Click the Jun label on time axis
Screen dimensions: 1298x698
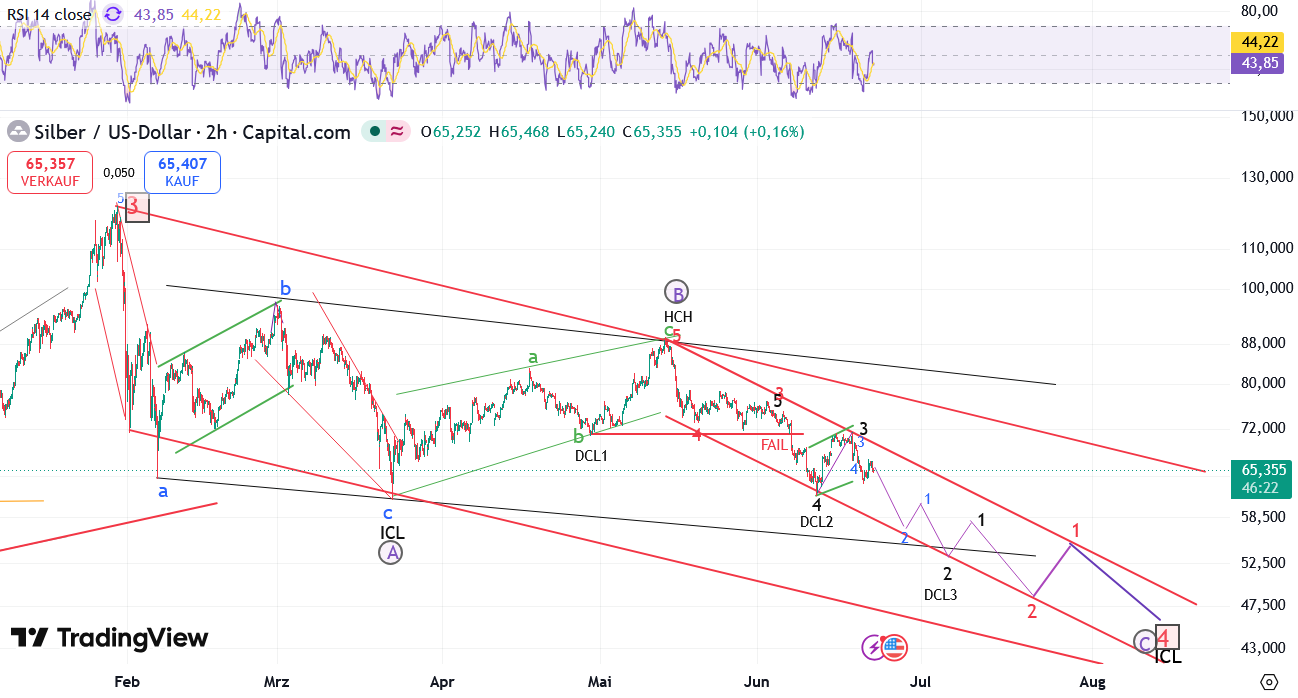[757, 682]
